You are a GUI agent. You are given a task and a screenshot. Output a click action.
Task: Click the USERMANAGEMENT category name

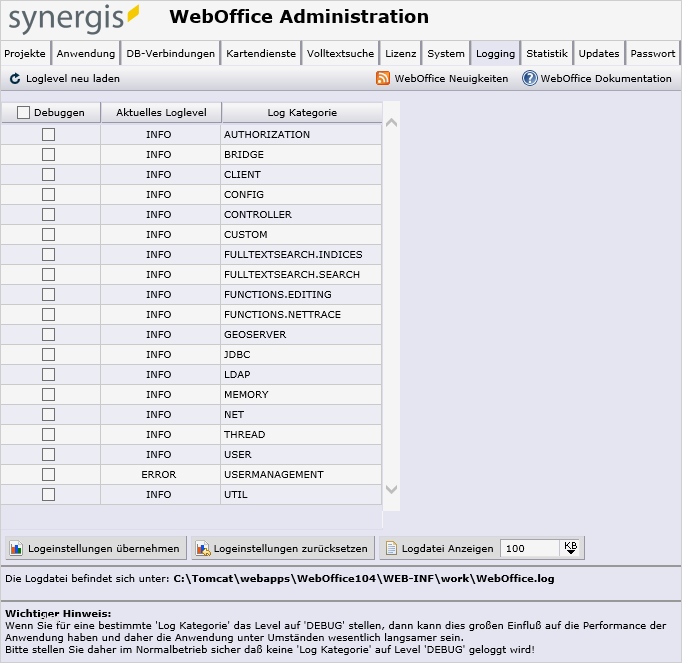pos(274,475)
